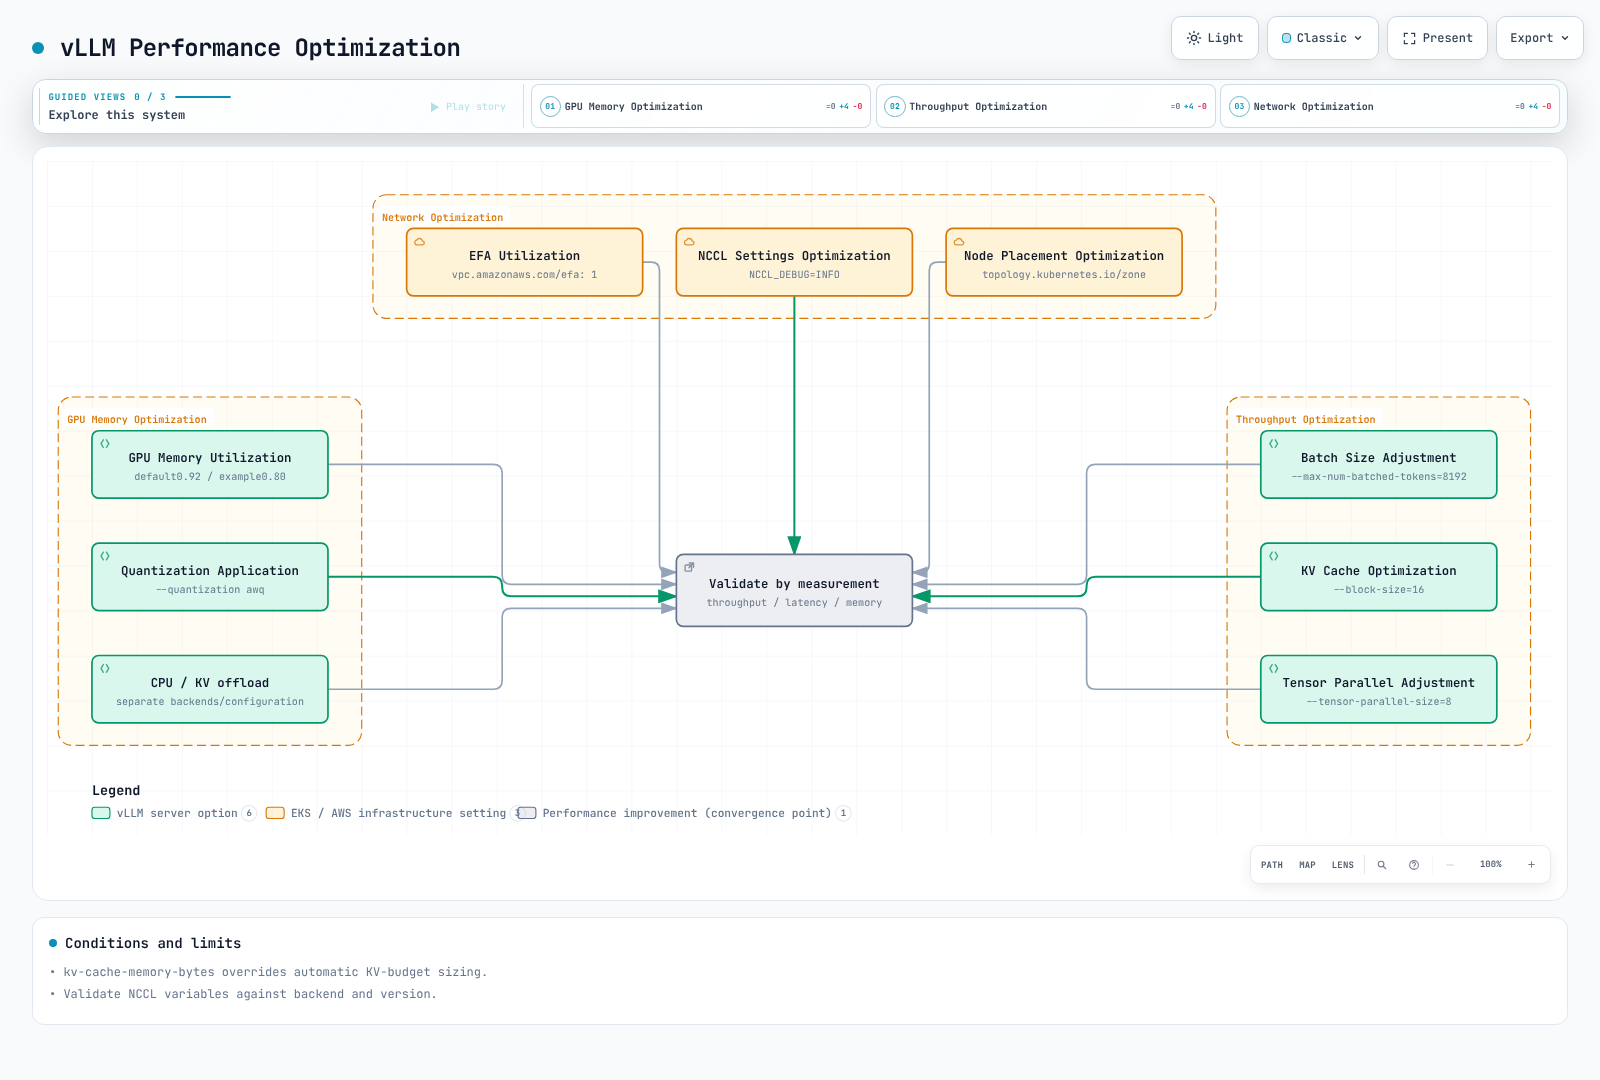Viewport: 1600px width, 1080px height.
Task: Select the CPU / KV offload node
Action: point(210,689)
